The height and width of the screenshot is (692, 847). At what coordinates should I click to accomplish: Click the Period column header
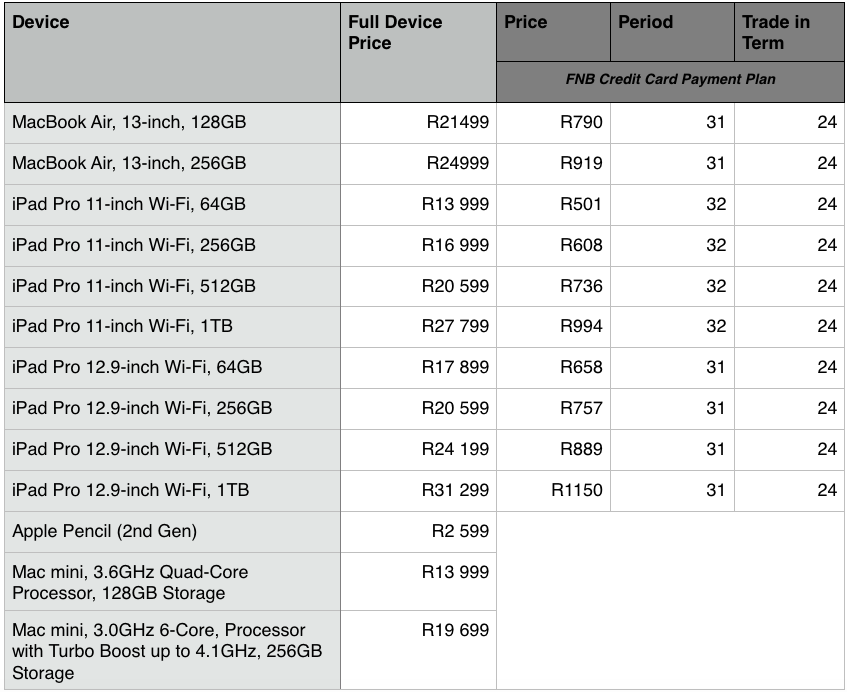(x=645, y=22)
